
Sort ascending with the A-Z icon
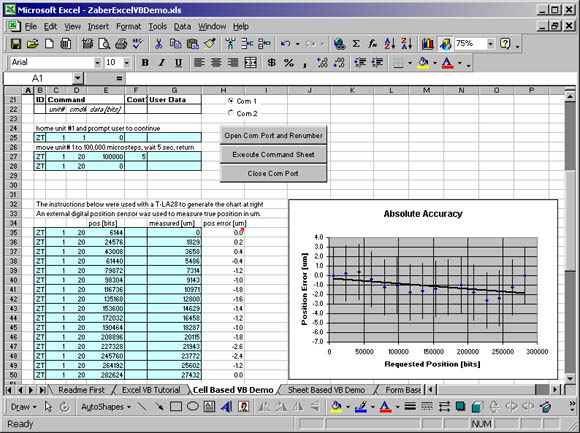(x=390, y=44)
